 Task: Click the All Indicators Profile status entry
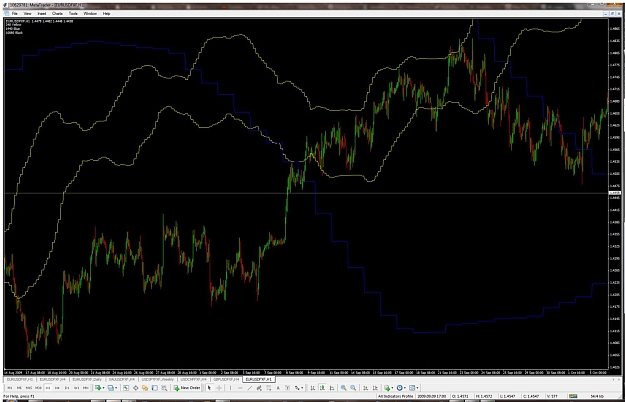pos(395,396)
